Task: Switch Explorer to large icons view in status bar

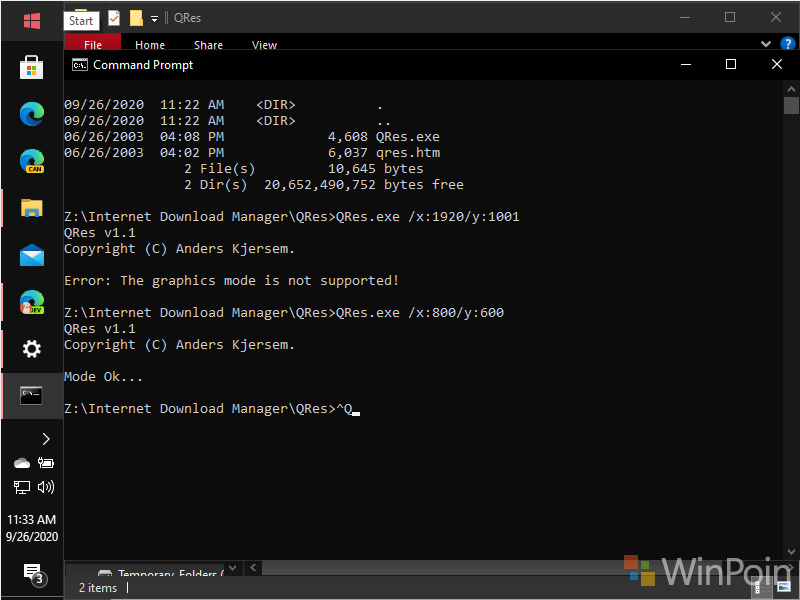Action: (x=784, y=588)
